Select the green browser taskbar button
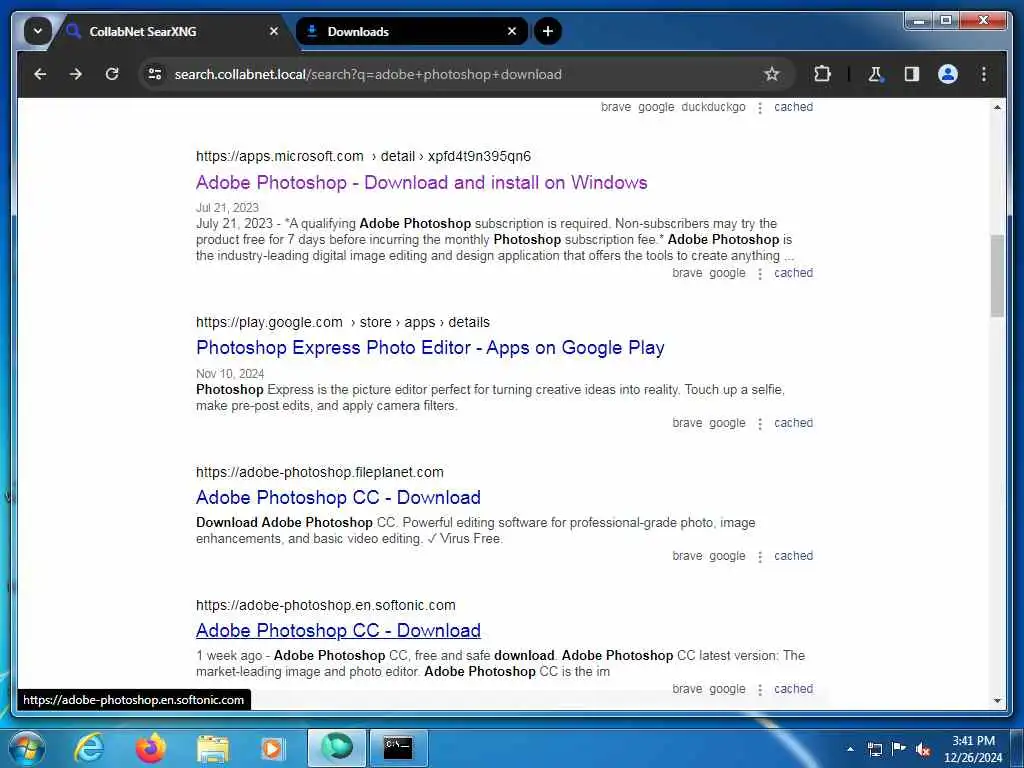Viewport: 1024px width, 768px height. click(x=336, y=748)
